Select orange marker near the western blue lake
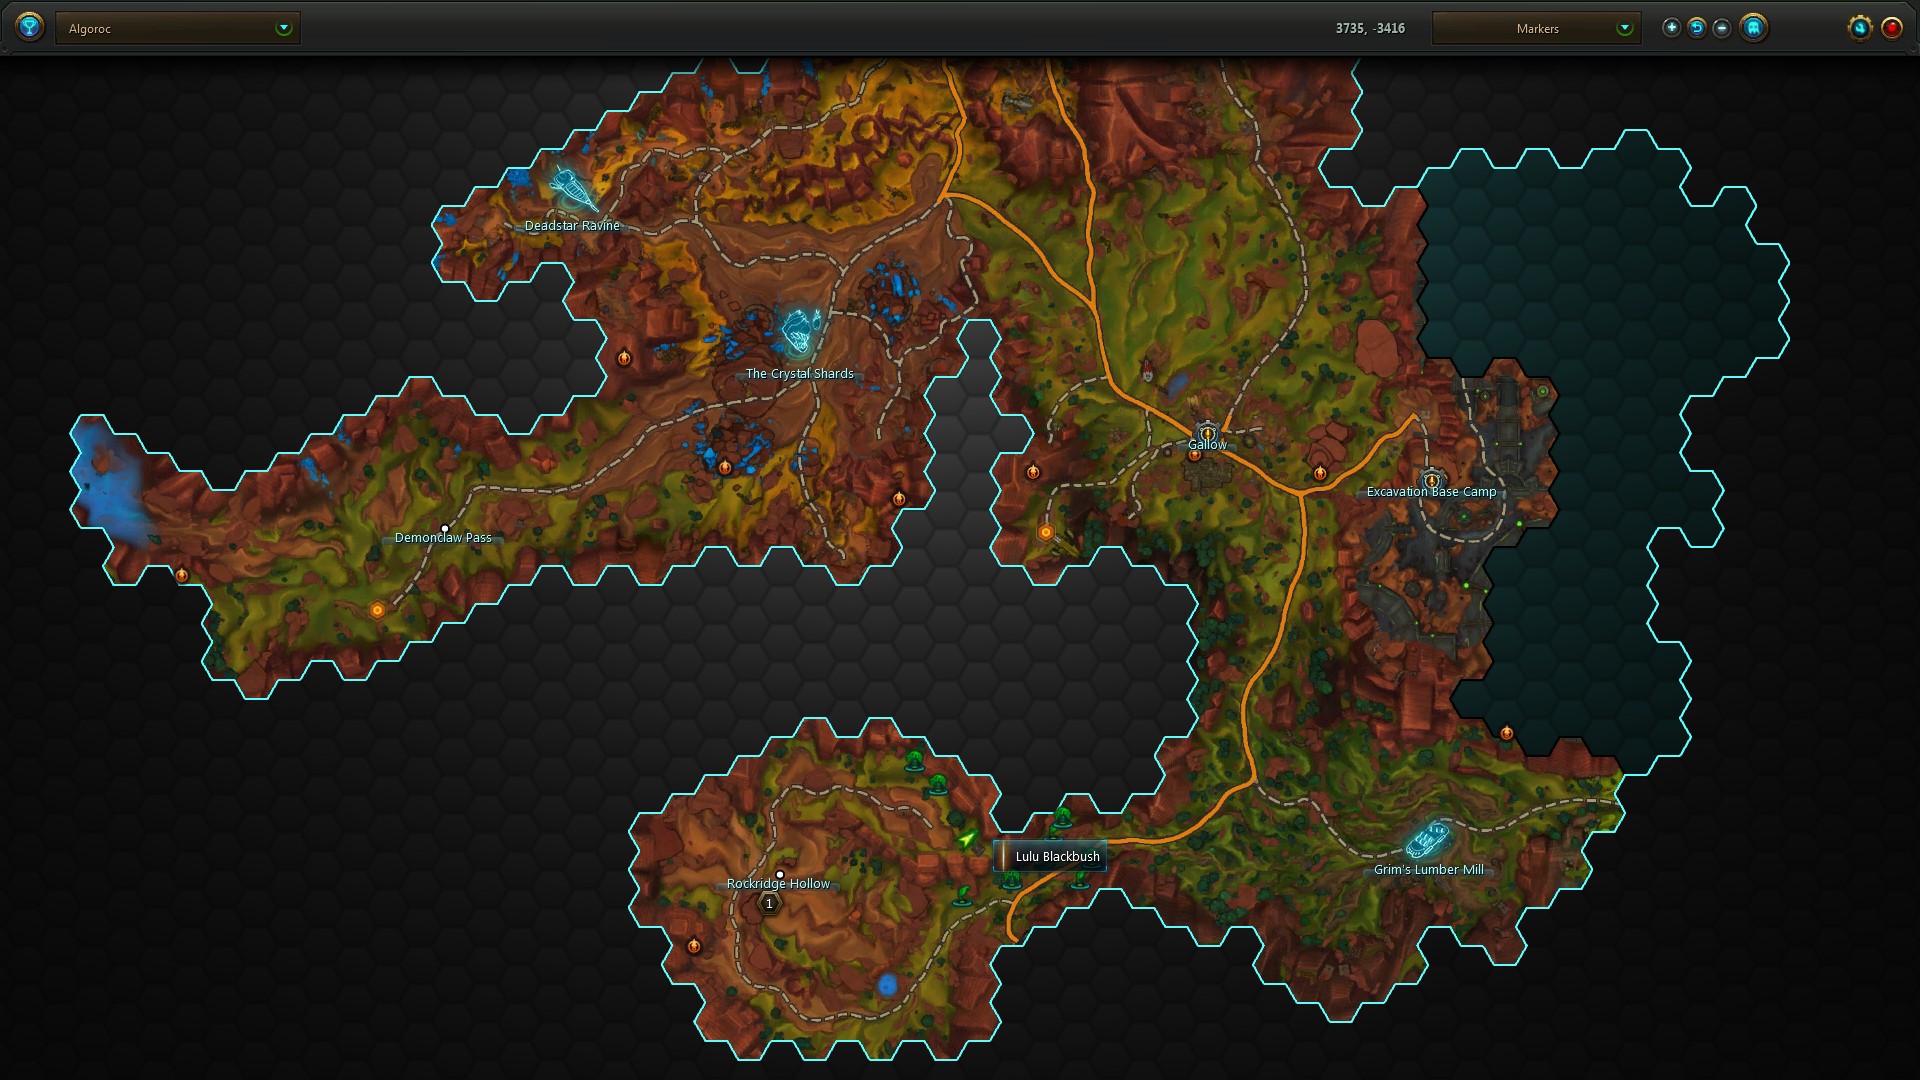The image size is (1920, 1080). [181, 575]
